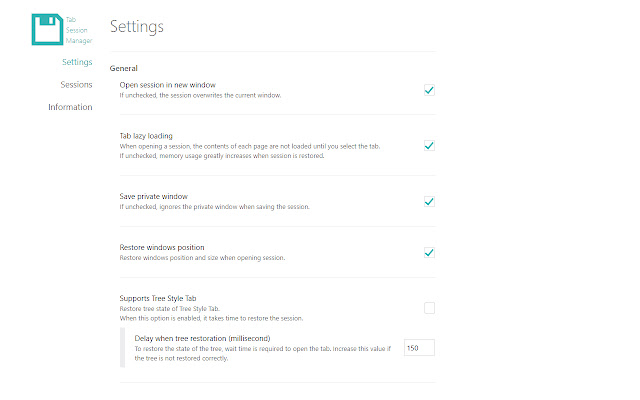This screenshot has height=400, width=640.
Task: Open the Settings sidebar menu item
Action: (x=76, y=62)
